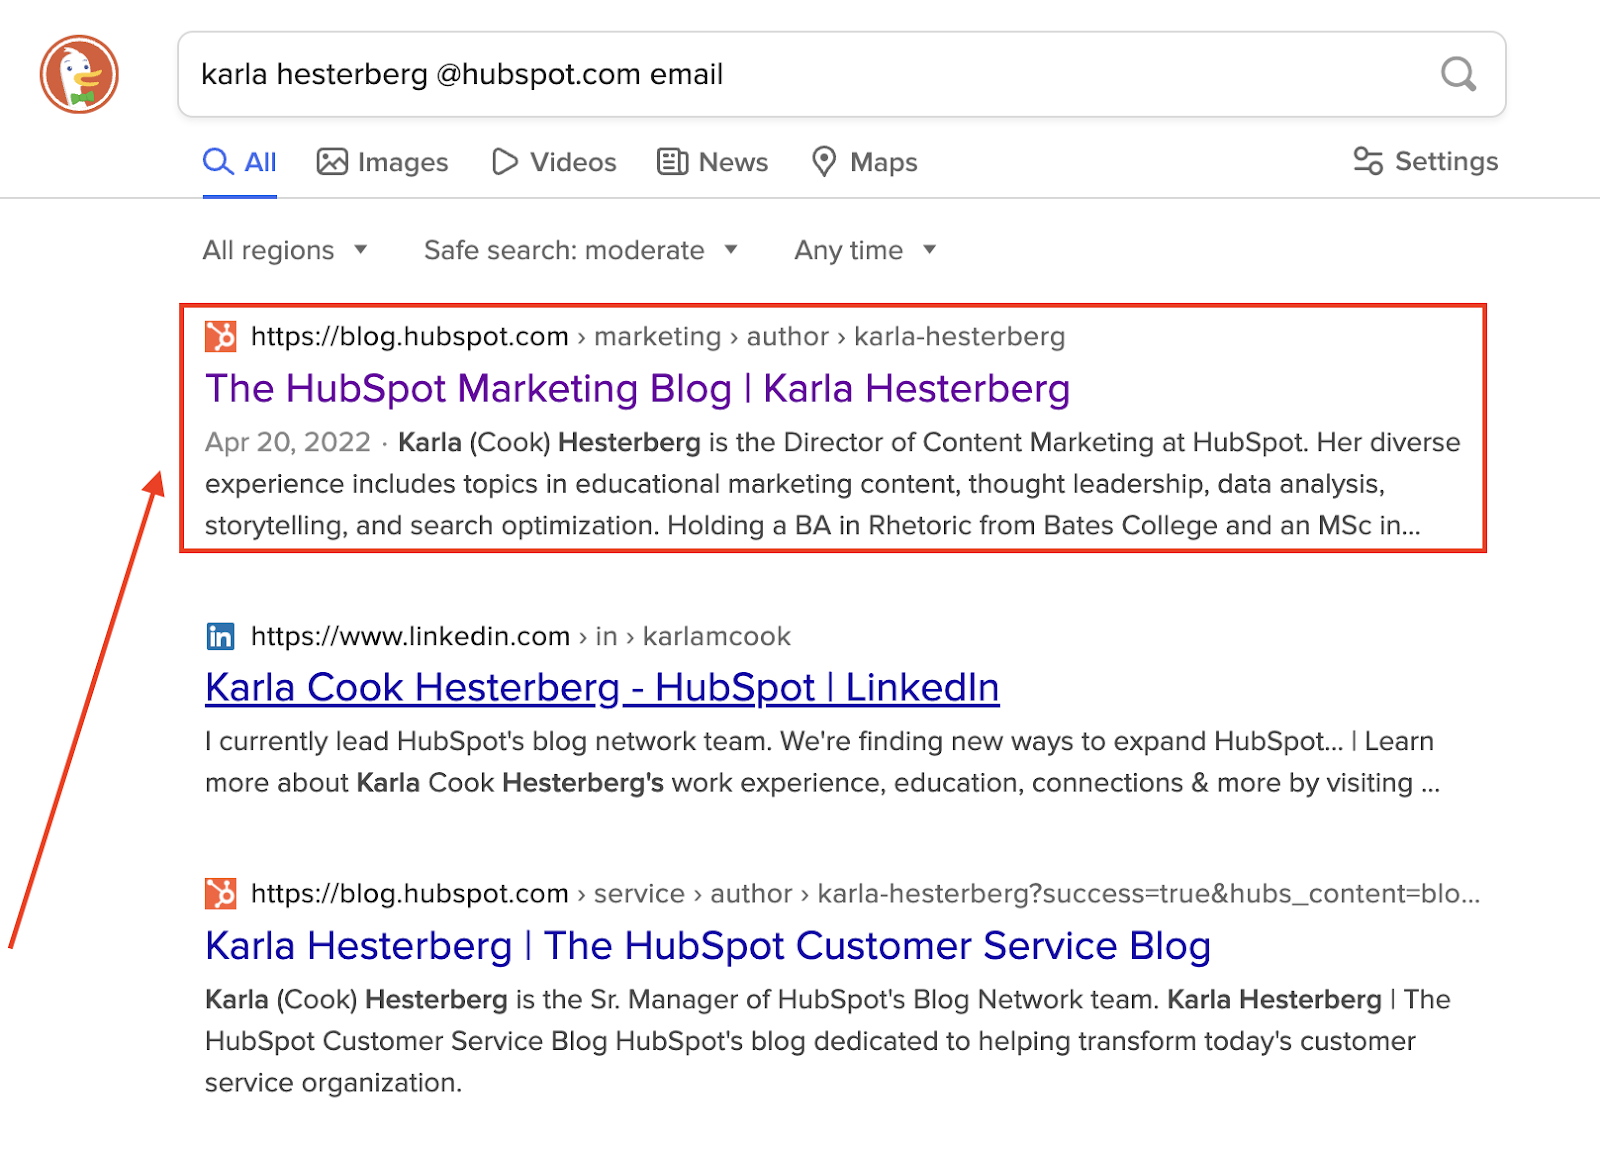The height and width of the screenshot is (1153, 1600).
Task: Click the snippet starting 'Apr 20, 2022'
Action: (832, 484)
